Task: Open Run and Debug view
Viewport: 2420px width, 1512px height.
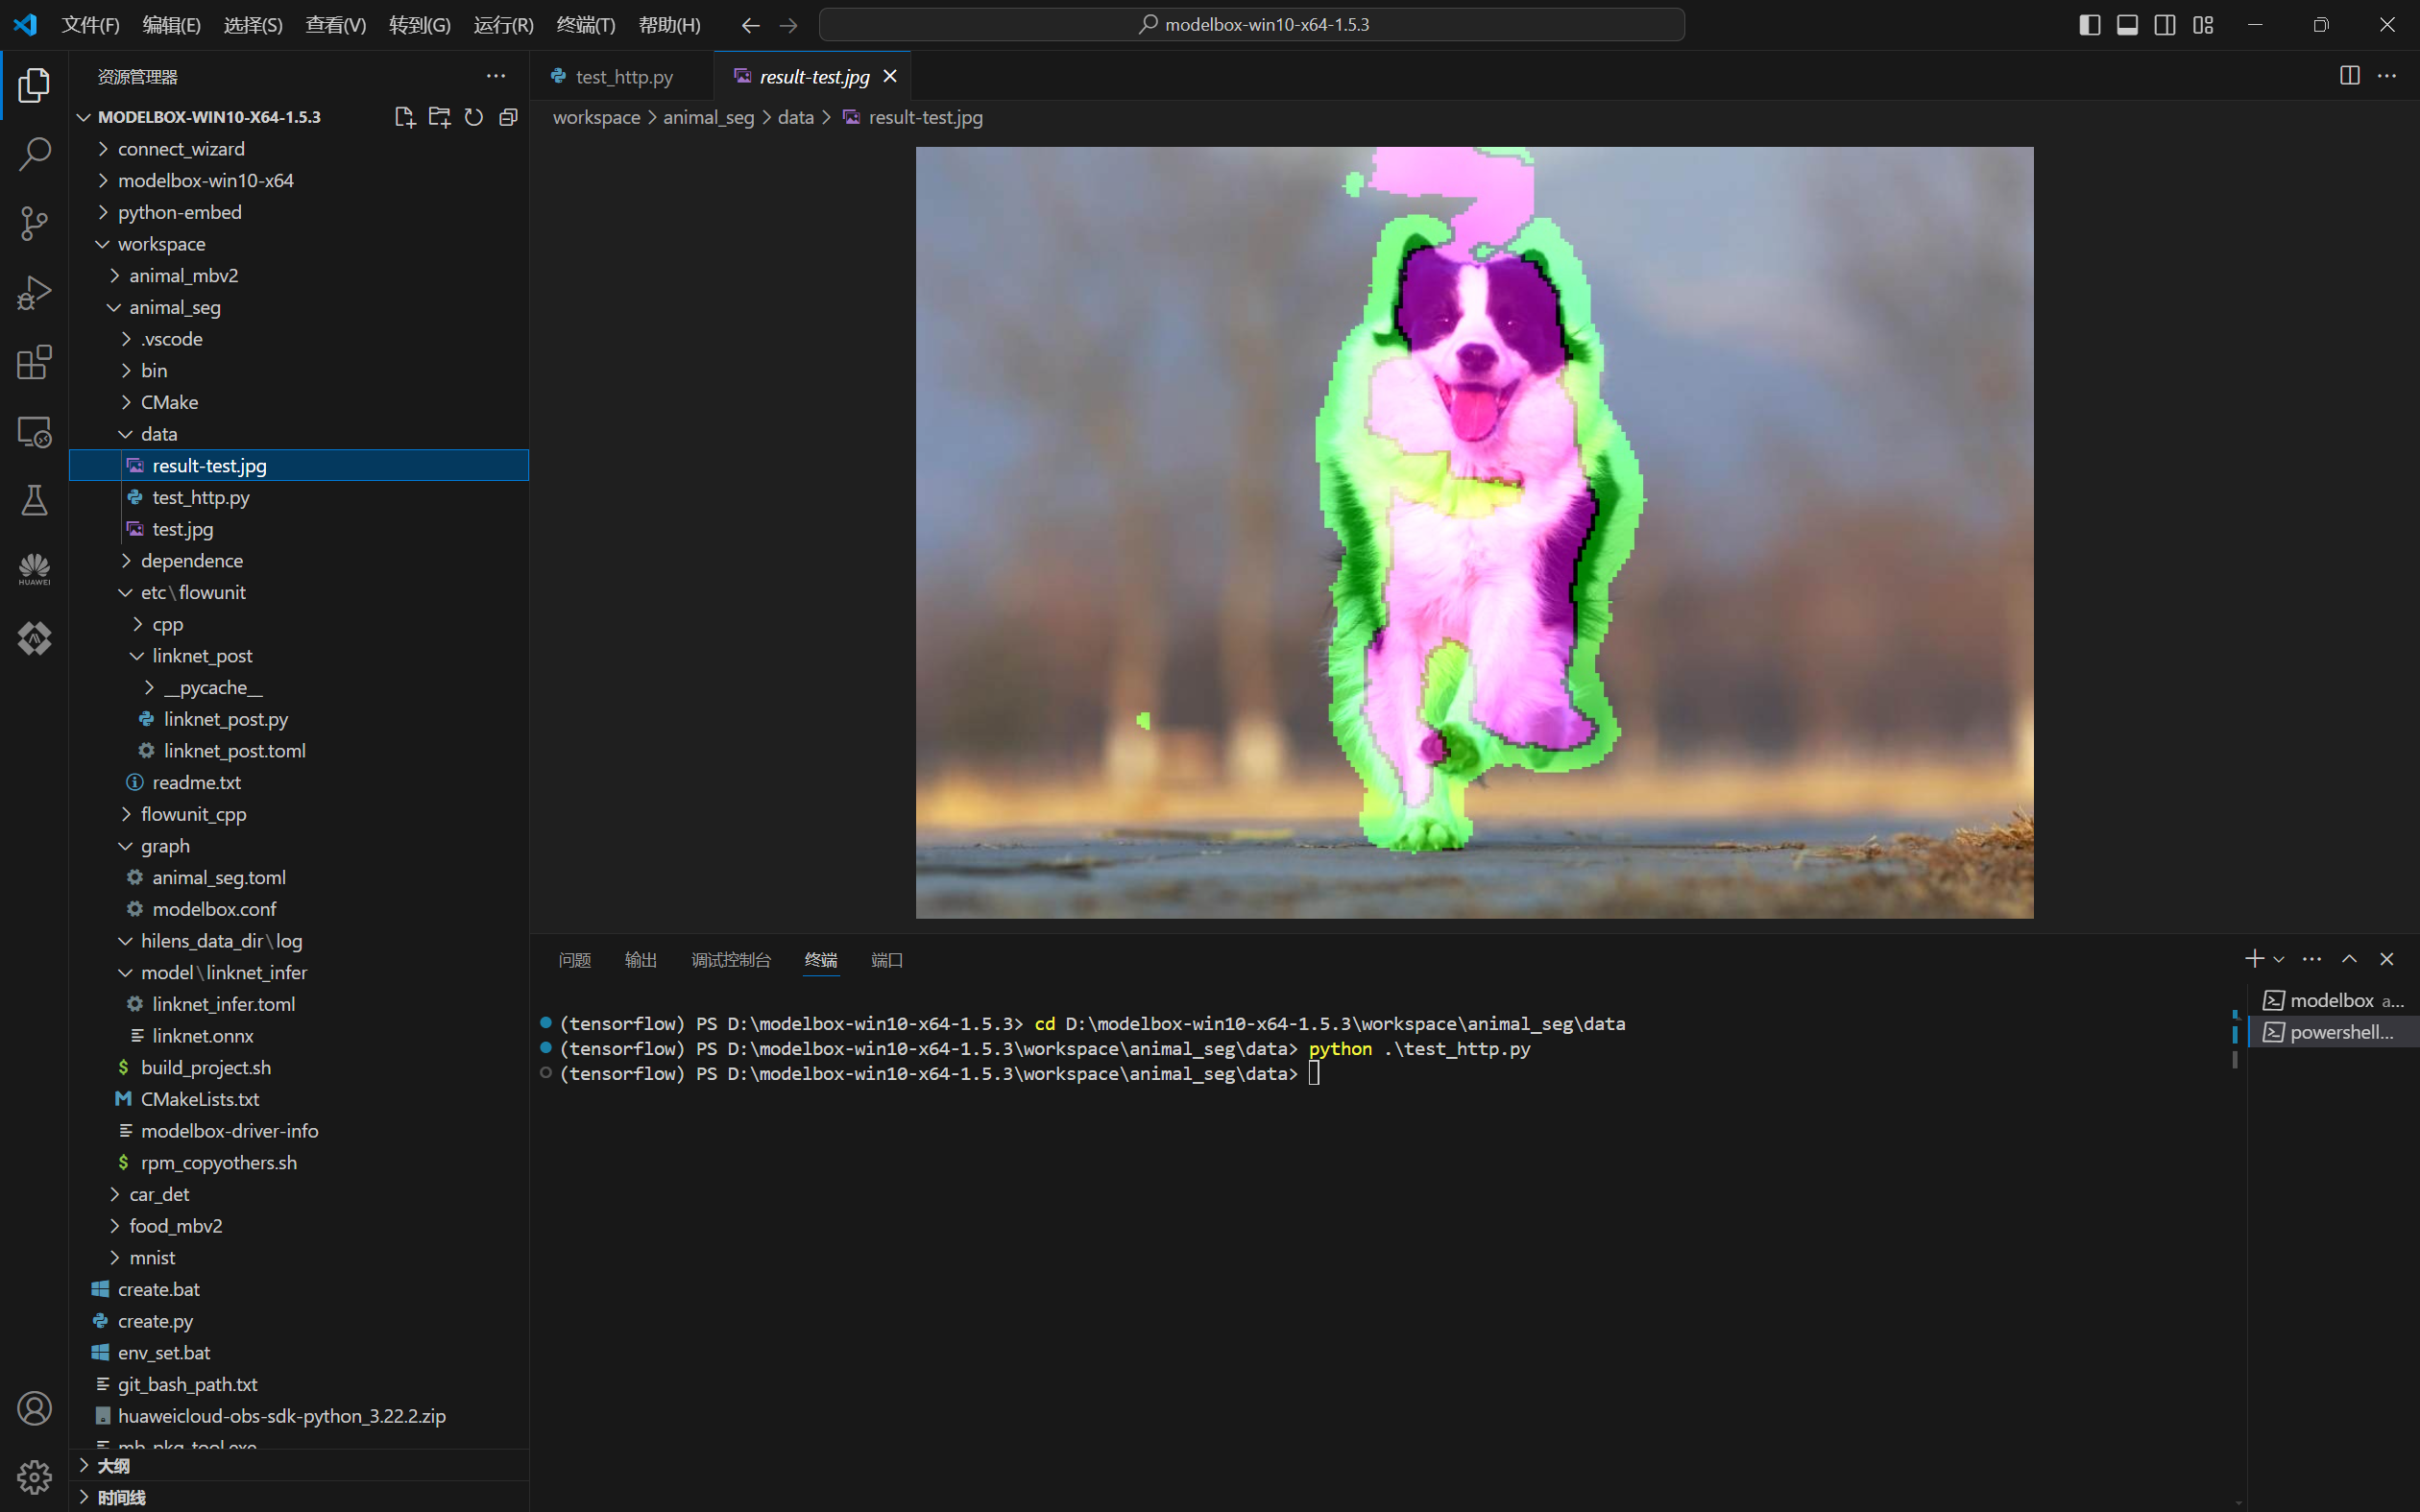Action: [34, 293]
